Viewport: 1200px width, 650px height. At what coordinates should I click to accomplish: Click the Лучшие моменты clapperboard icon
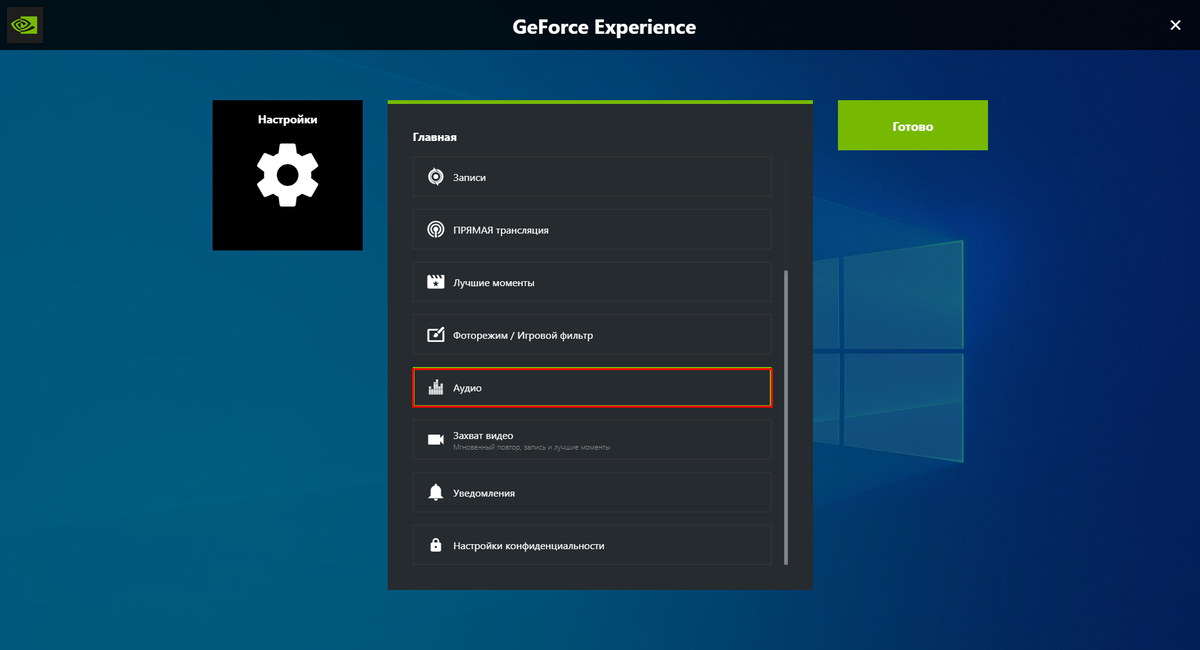[435, 282]
